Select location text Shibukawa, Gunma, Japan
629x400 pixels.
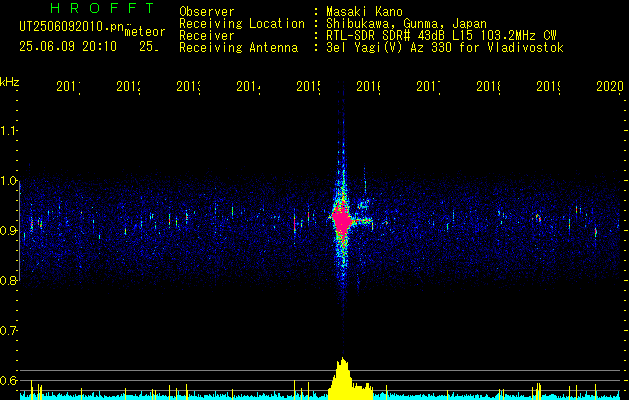406,24
